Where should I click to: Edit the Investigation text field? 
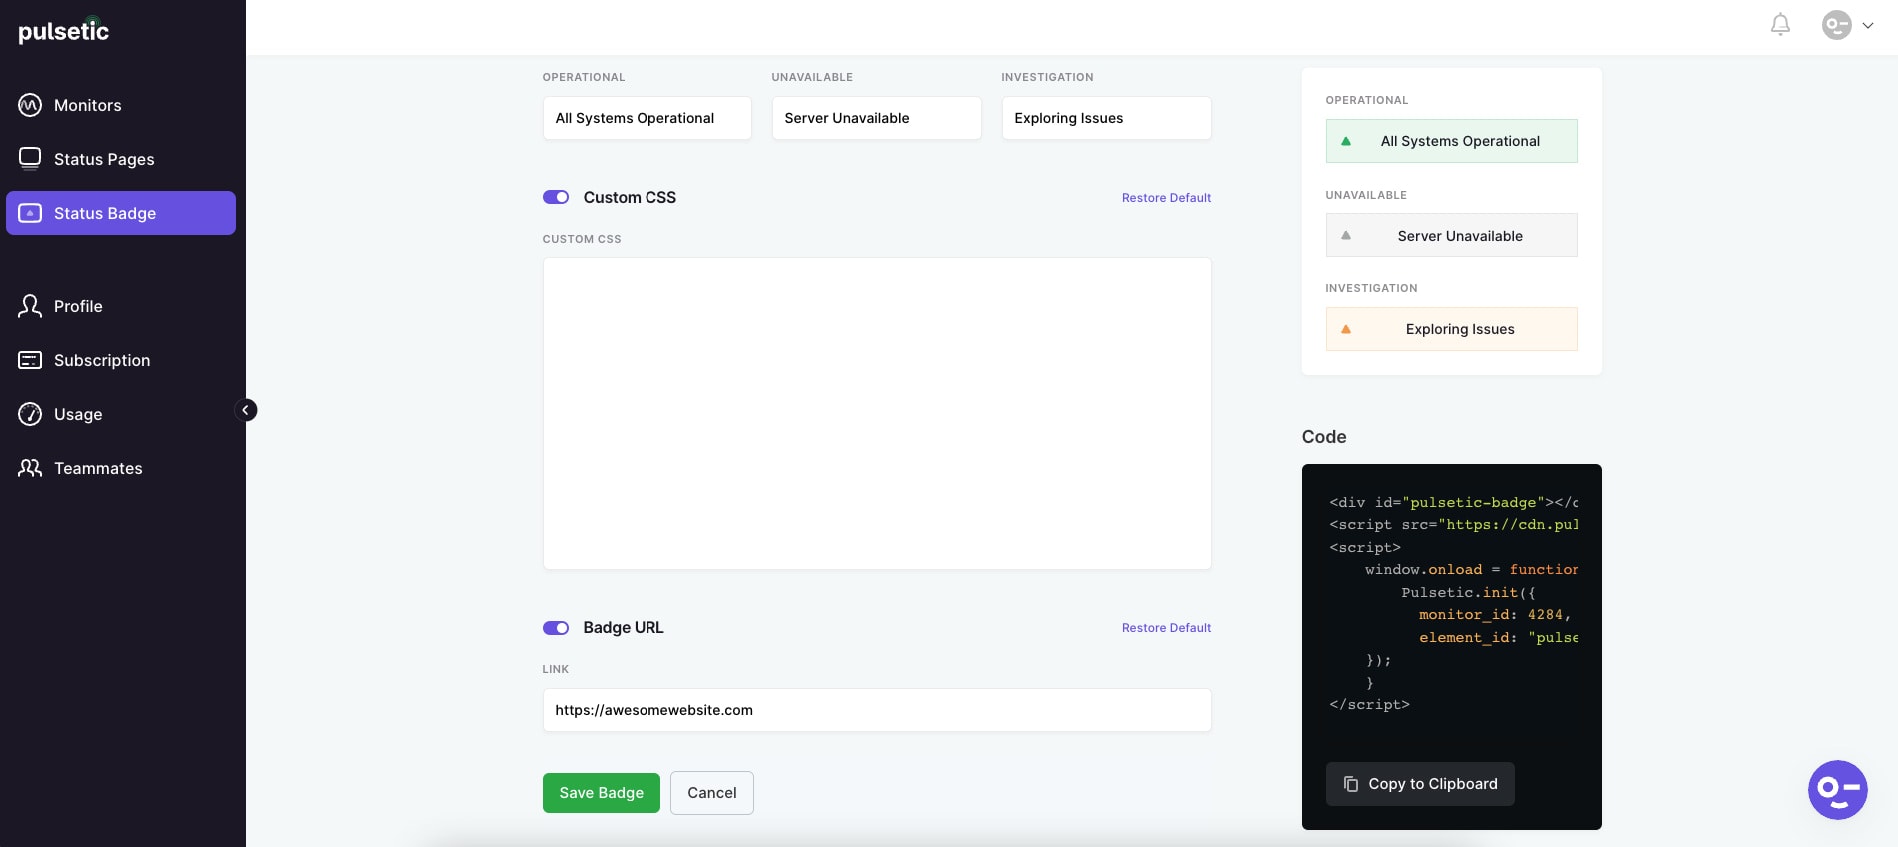pyautogui.click(x=1106, y=118)
